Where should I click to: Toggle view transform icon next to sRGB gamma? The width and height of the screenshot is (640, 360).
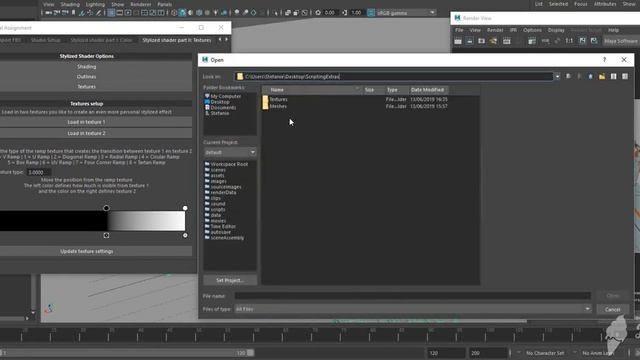point(371,13)
